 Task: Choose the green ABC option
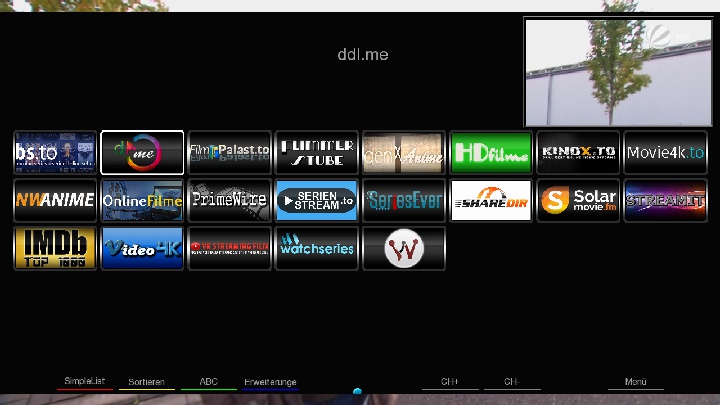pyautogui.click(x=208, y=382)
